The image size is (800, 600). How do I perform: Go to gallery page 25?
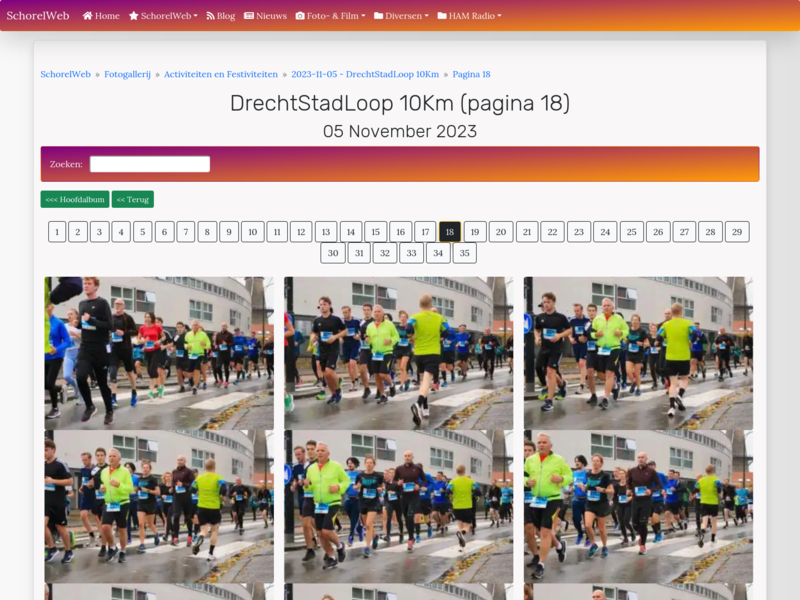[x=632, y=232]
